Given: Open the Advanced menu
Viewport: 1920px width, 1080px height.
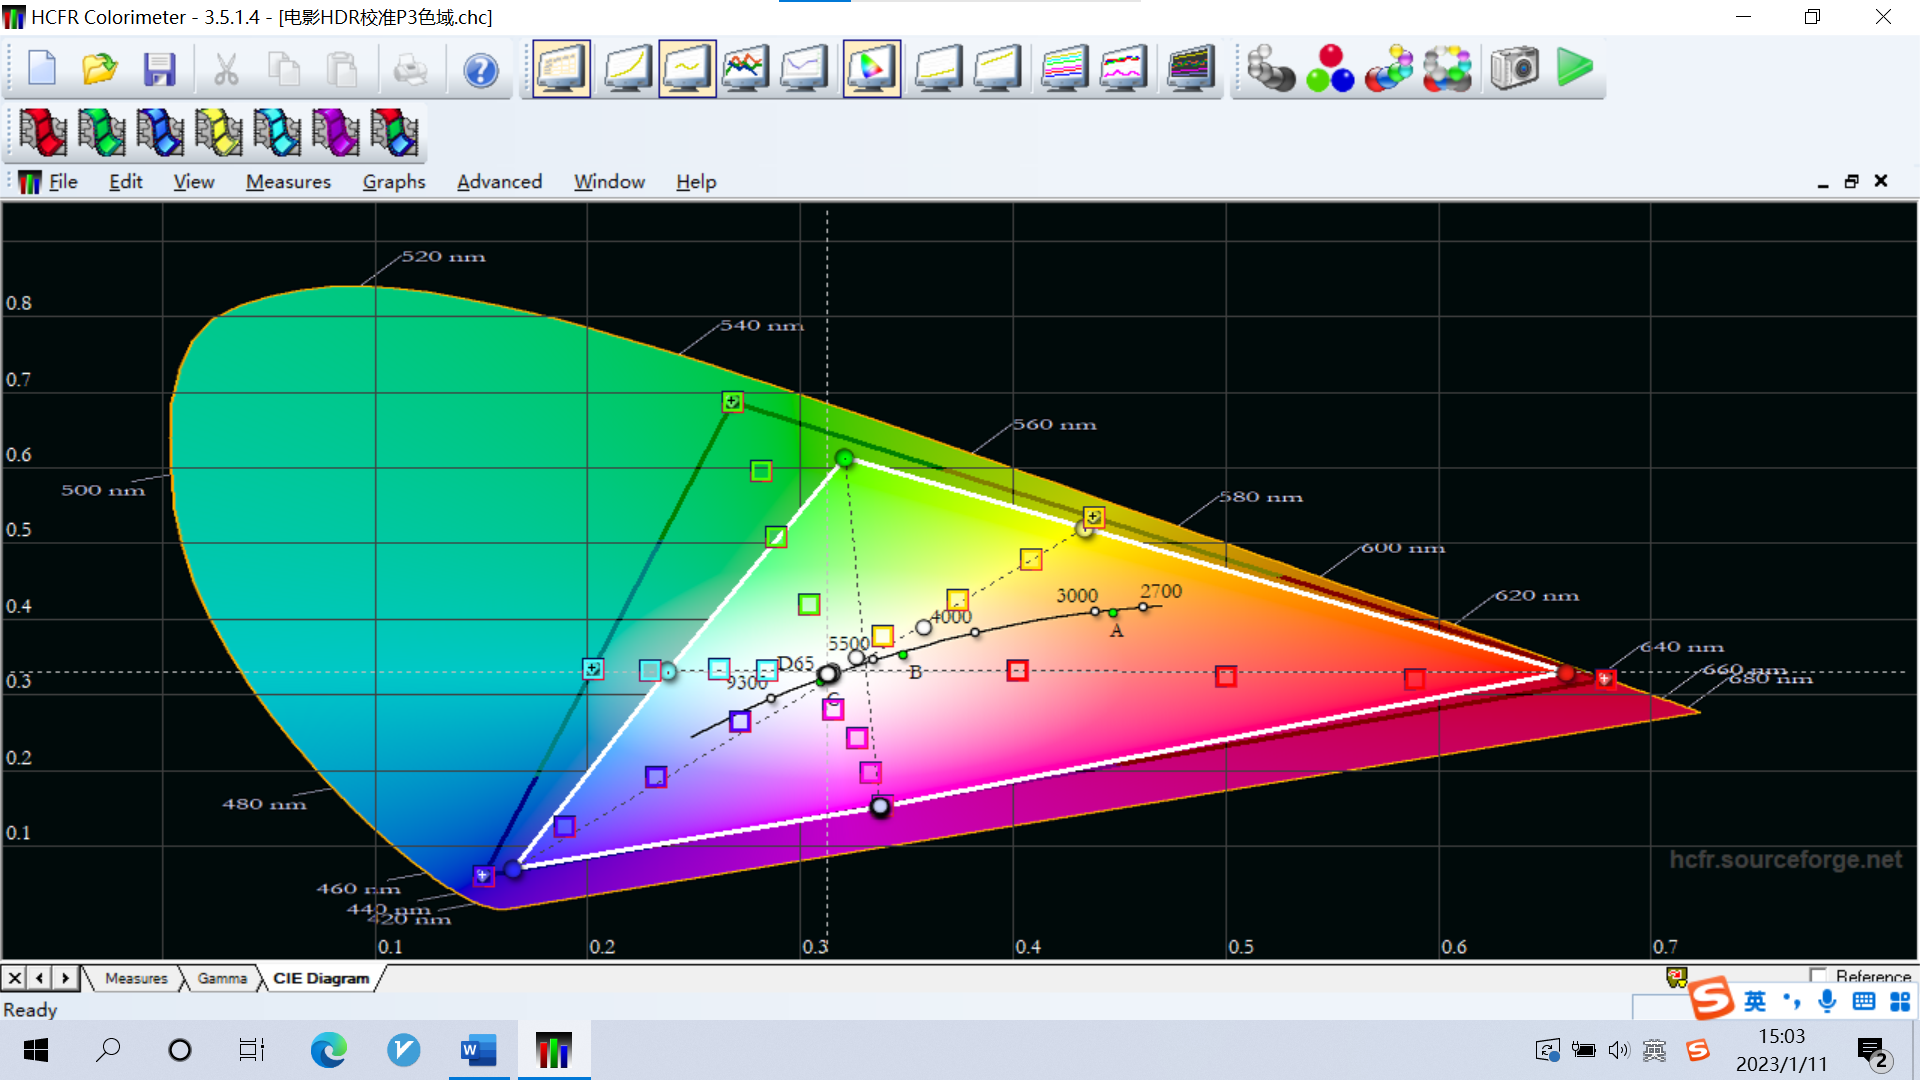Looking at the screenshot, I should [x=499, y=182].
